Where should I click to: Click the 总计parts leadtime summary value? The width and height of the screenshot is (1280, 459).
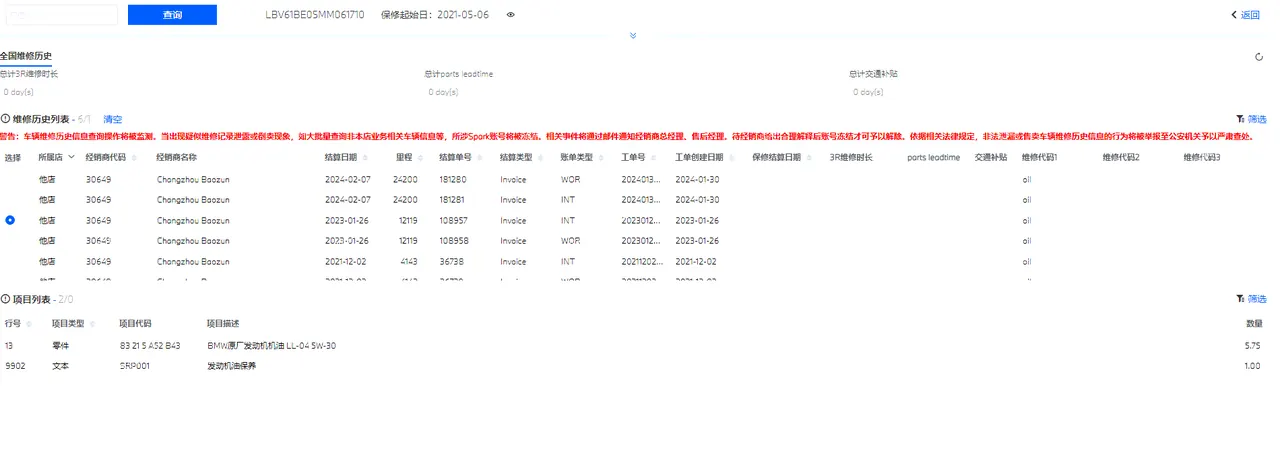click(443, 92)
